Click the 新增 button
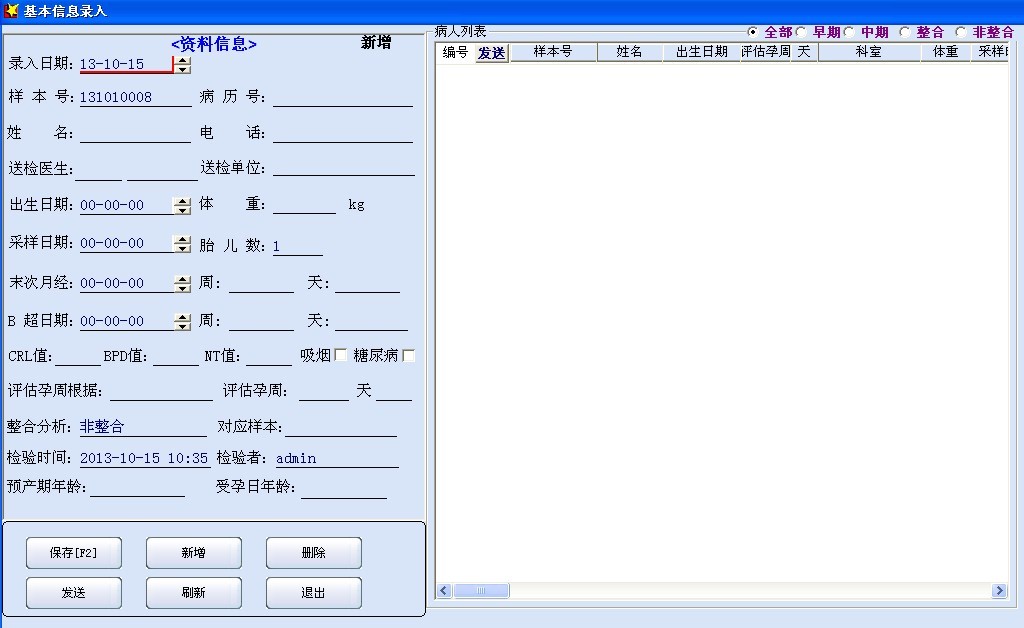1024x628 pixels. [x=194, y=553]
